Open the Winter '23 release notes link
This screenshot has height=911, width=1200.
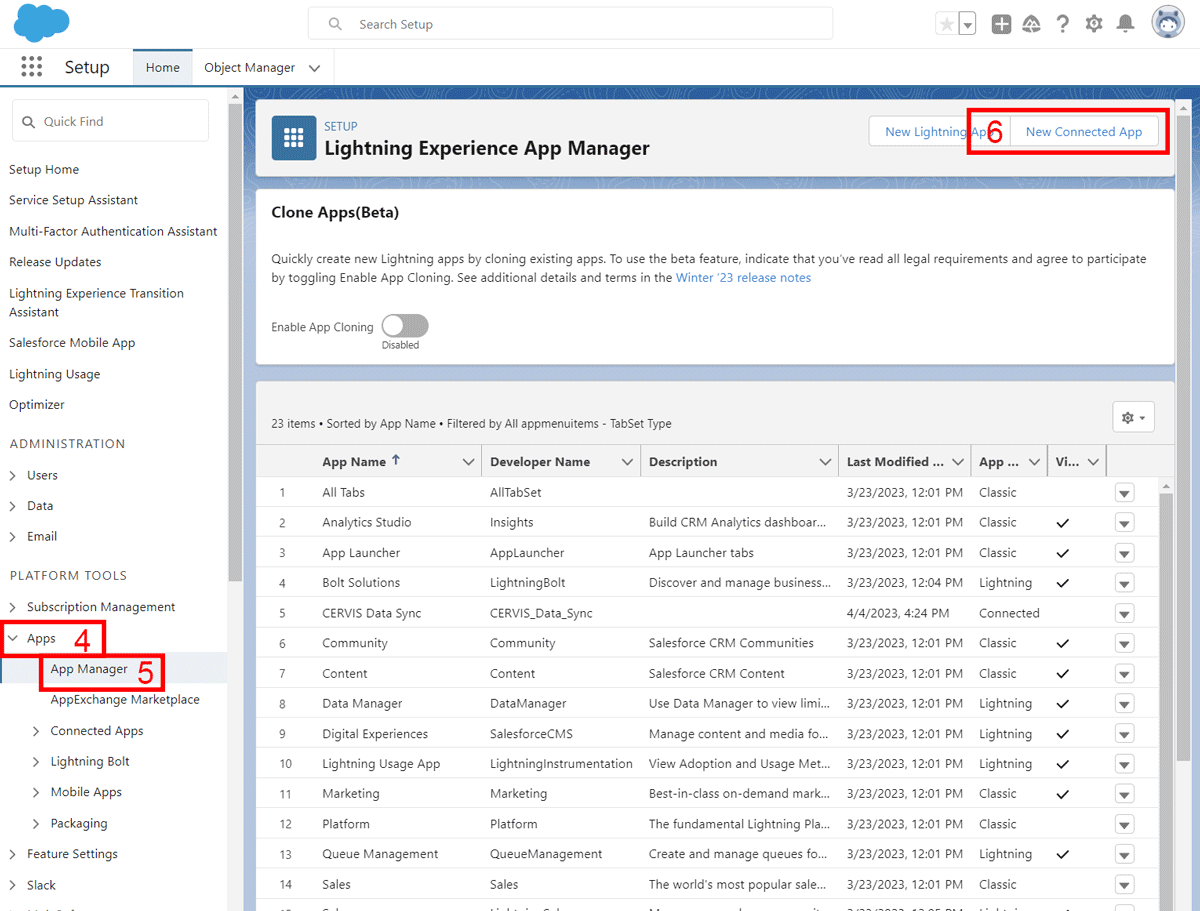pos(743,278)
